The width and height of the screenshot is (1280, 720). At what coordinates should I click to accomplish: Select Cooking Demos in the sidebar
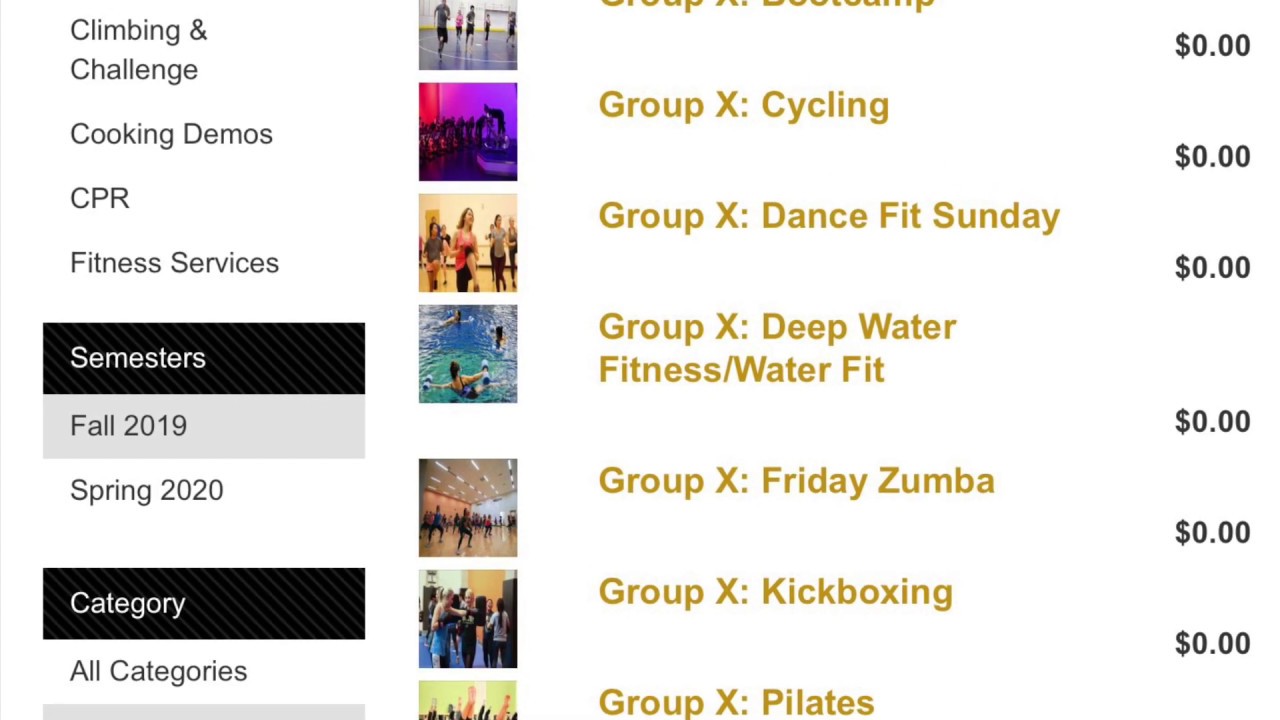pos(171,135)
